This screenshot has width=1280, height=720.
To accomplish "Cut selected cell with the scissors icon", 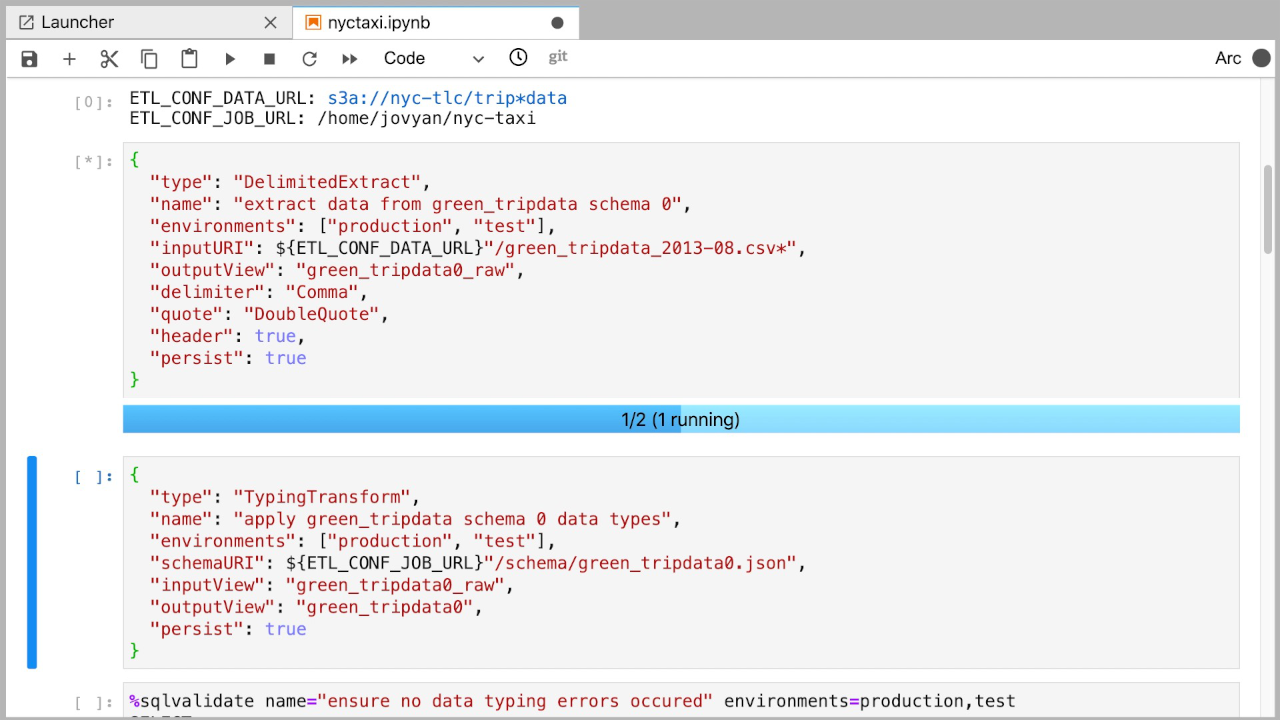I will (109, 59).
